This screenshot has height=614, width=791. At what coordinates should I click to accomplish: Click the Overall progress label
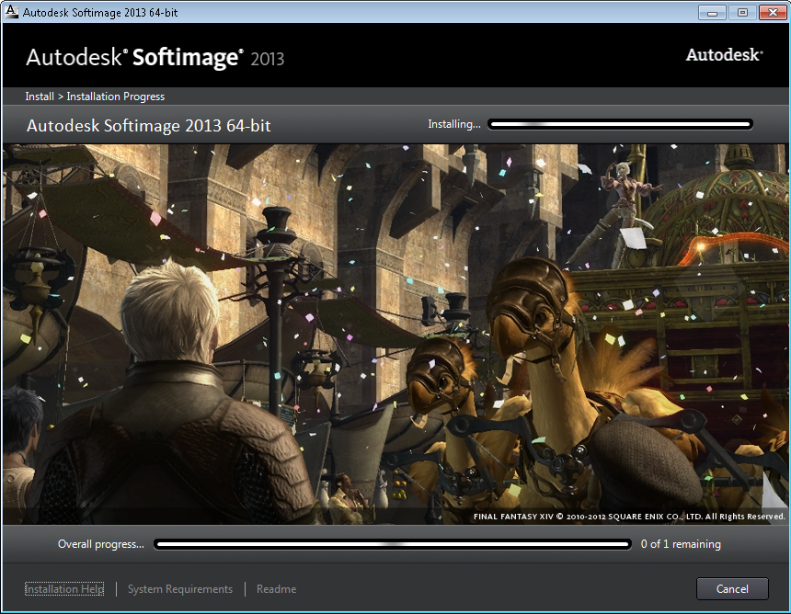[x=100, y=545]
